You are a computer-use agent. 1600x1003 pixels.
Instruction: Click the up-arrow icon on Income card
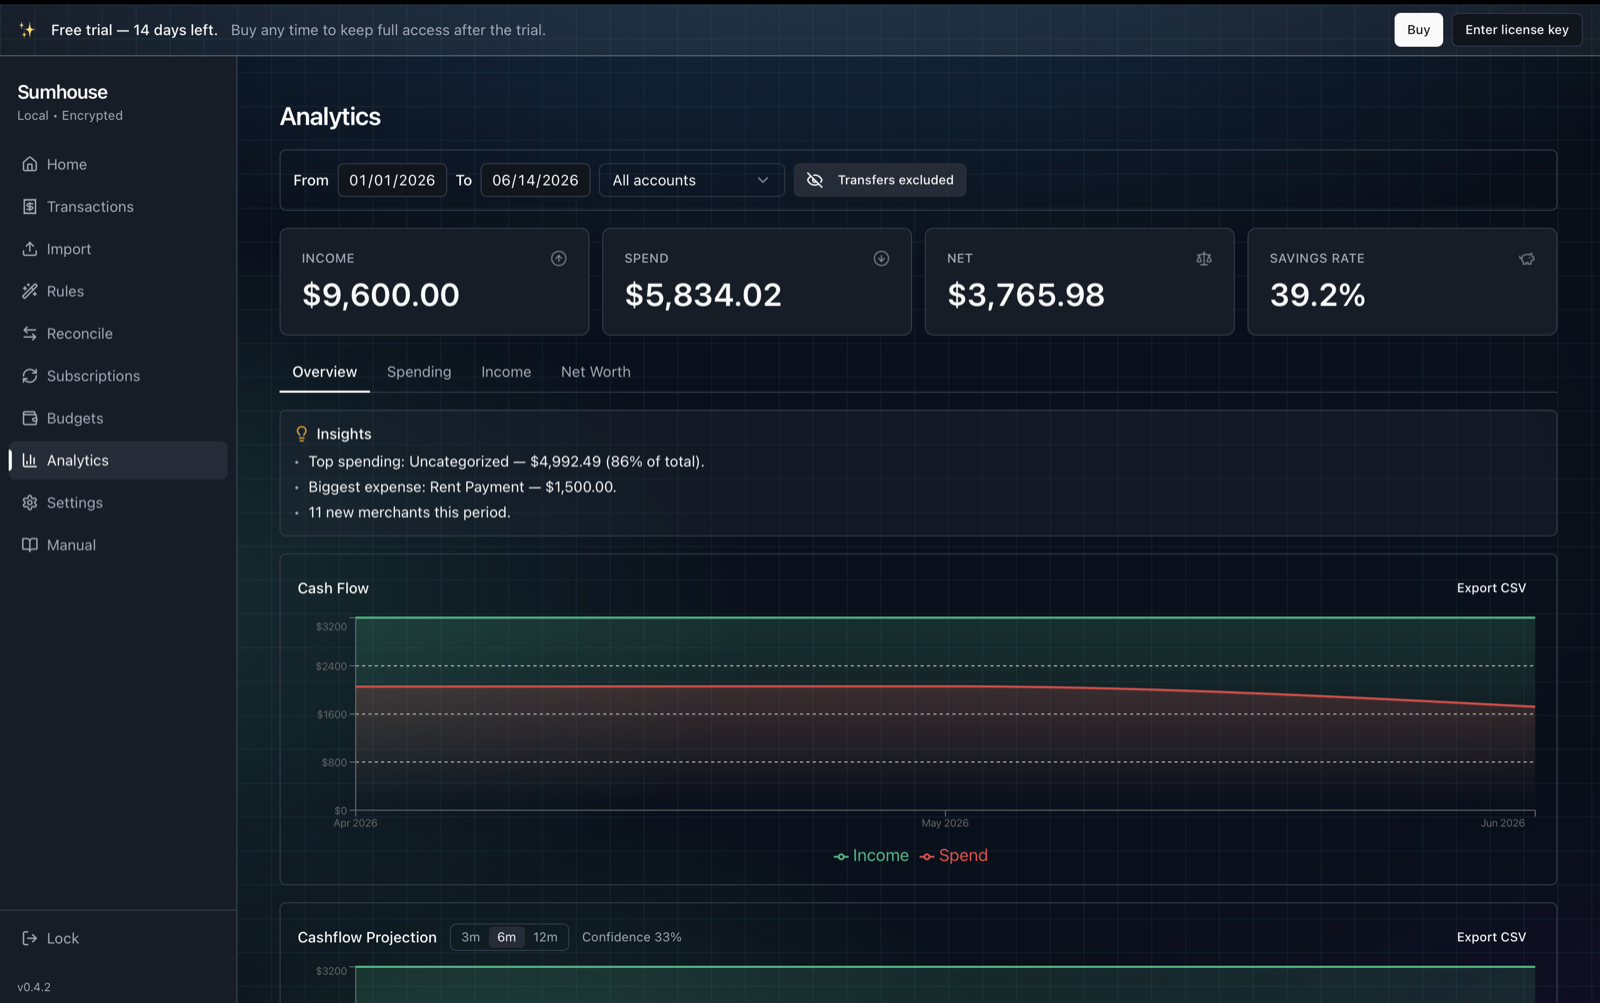point(559,258)
